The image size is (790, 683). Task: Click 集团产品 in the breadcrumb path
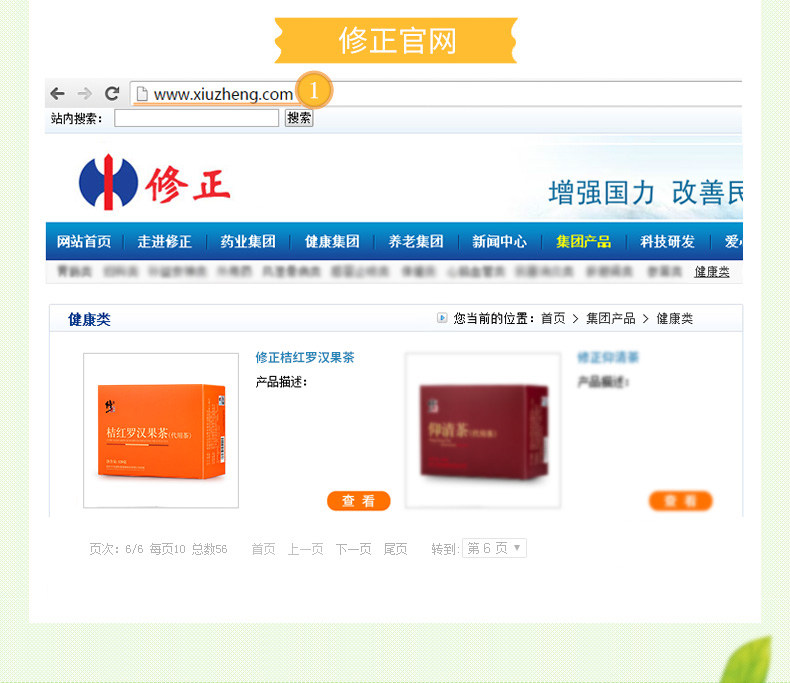[610, 318]
